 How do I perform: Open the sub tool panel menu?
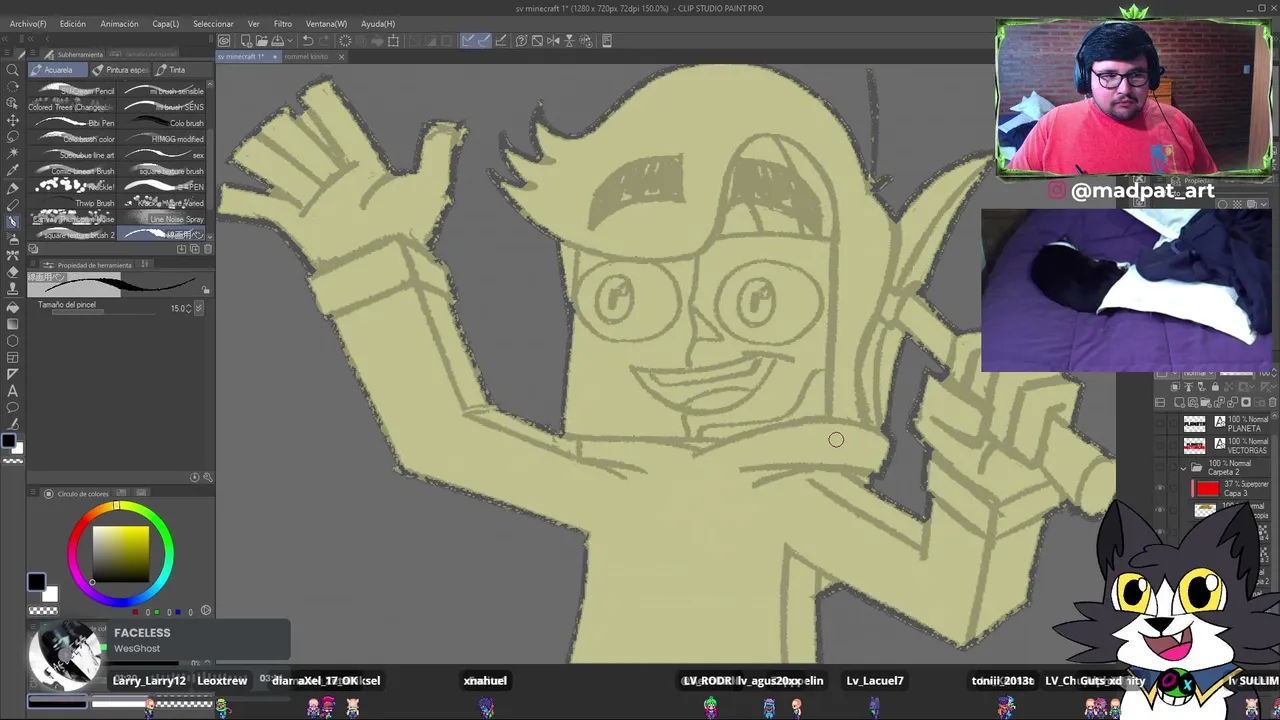35,54
